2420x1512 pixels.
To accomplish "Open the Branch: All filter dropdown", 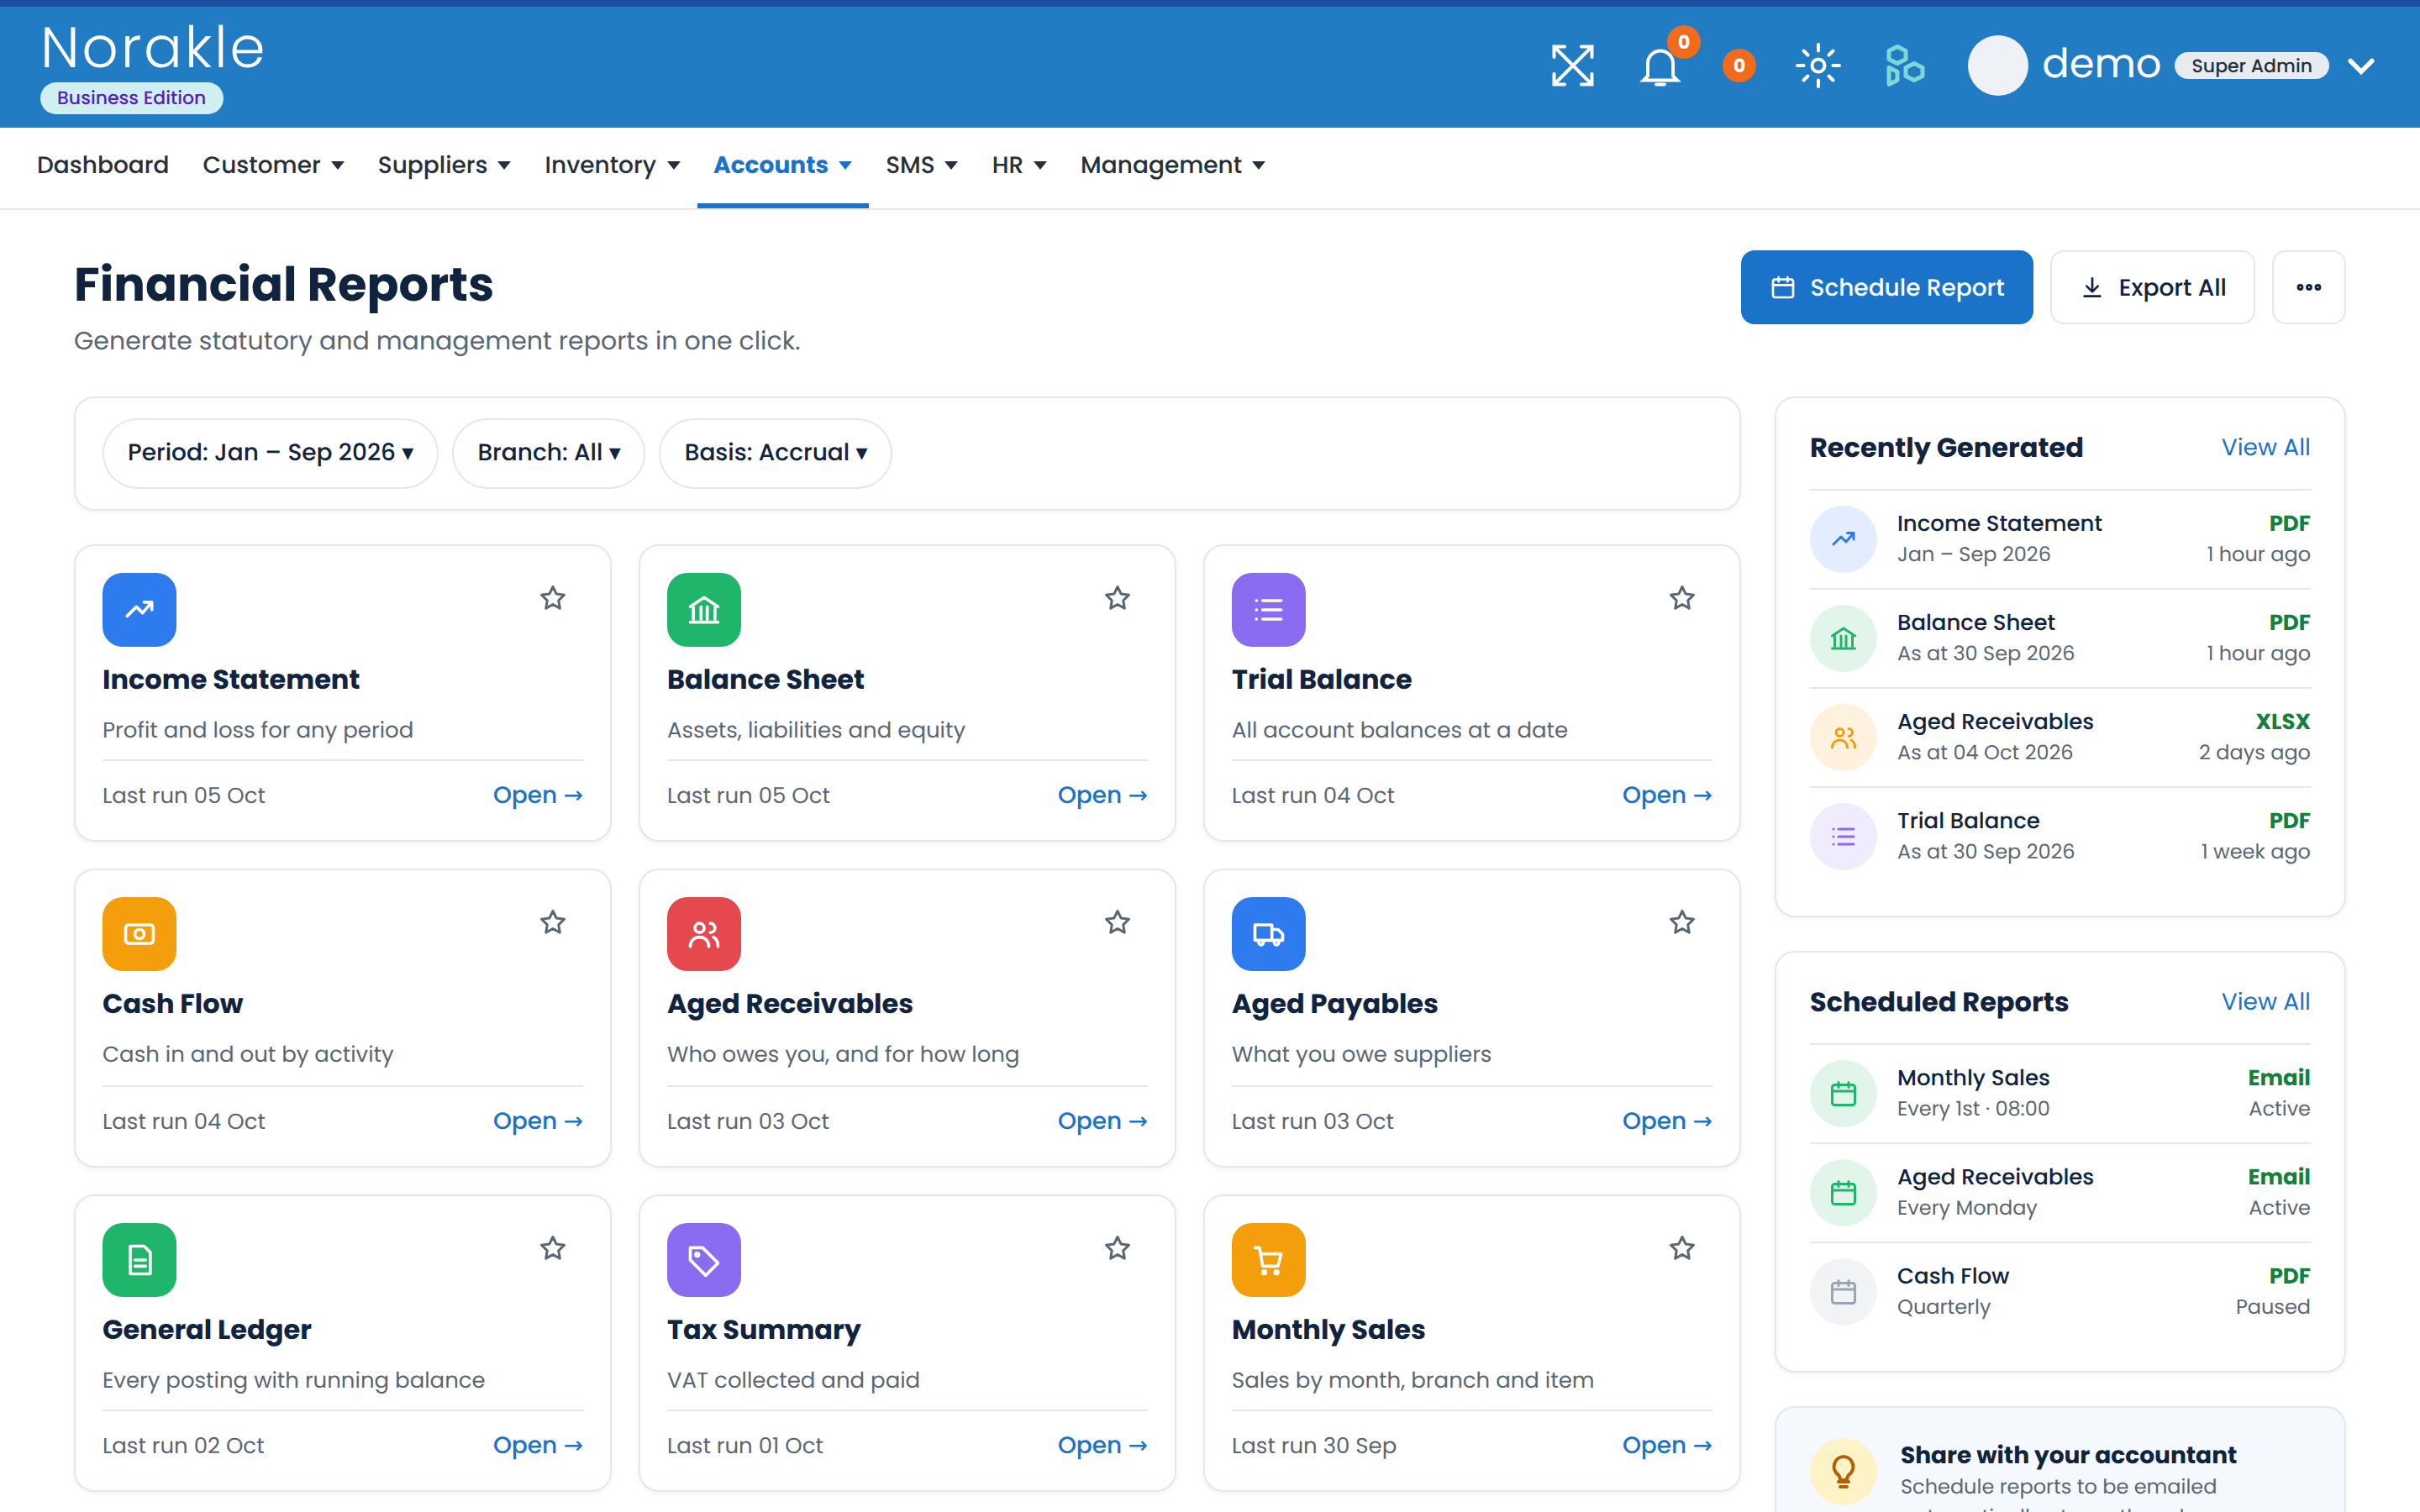I will pos(548,453).
